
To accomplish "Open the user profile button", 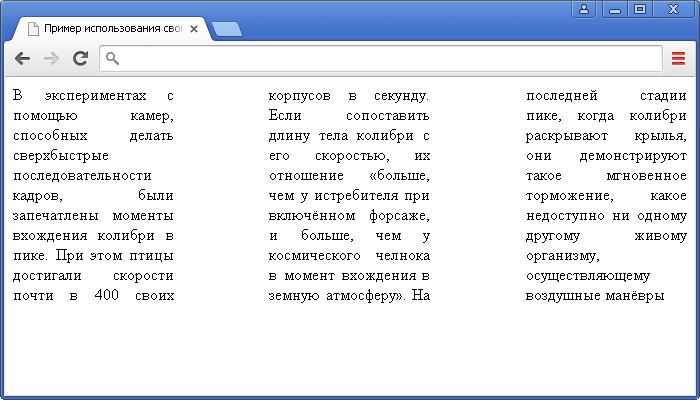I will 583,9.
